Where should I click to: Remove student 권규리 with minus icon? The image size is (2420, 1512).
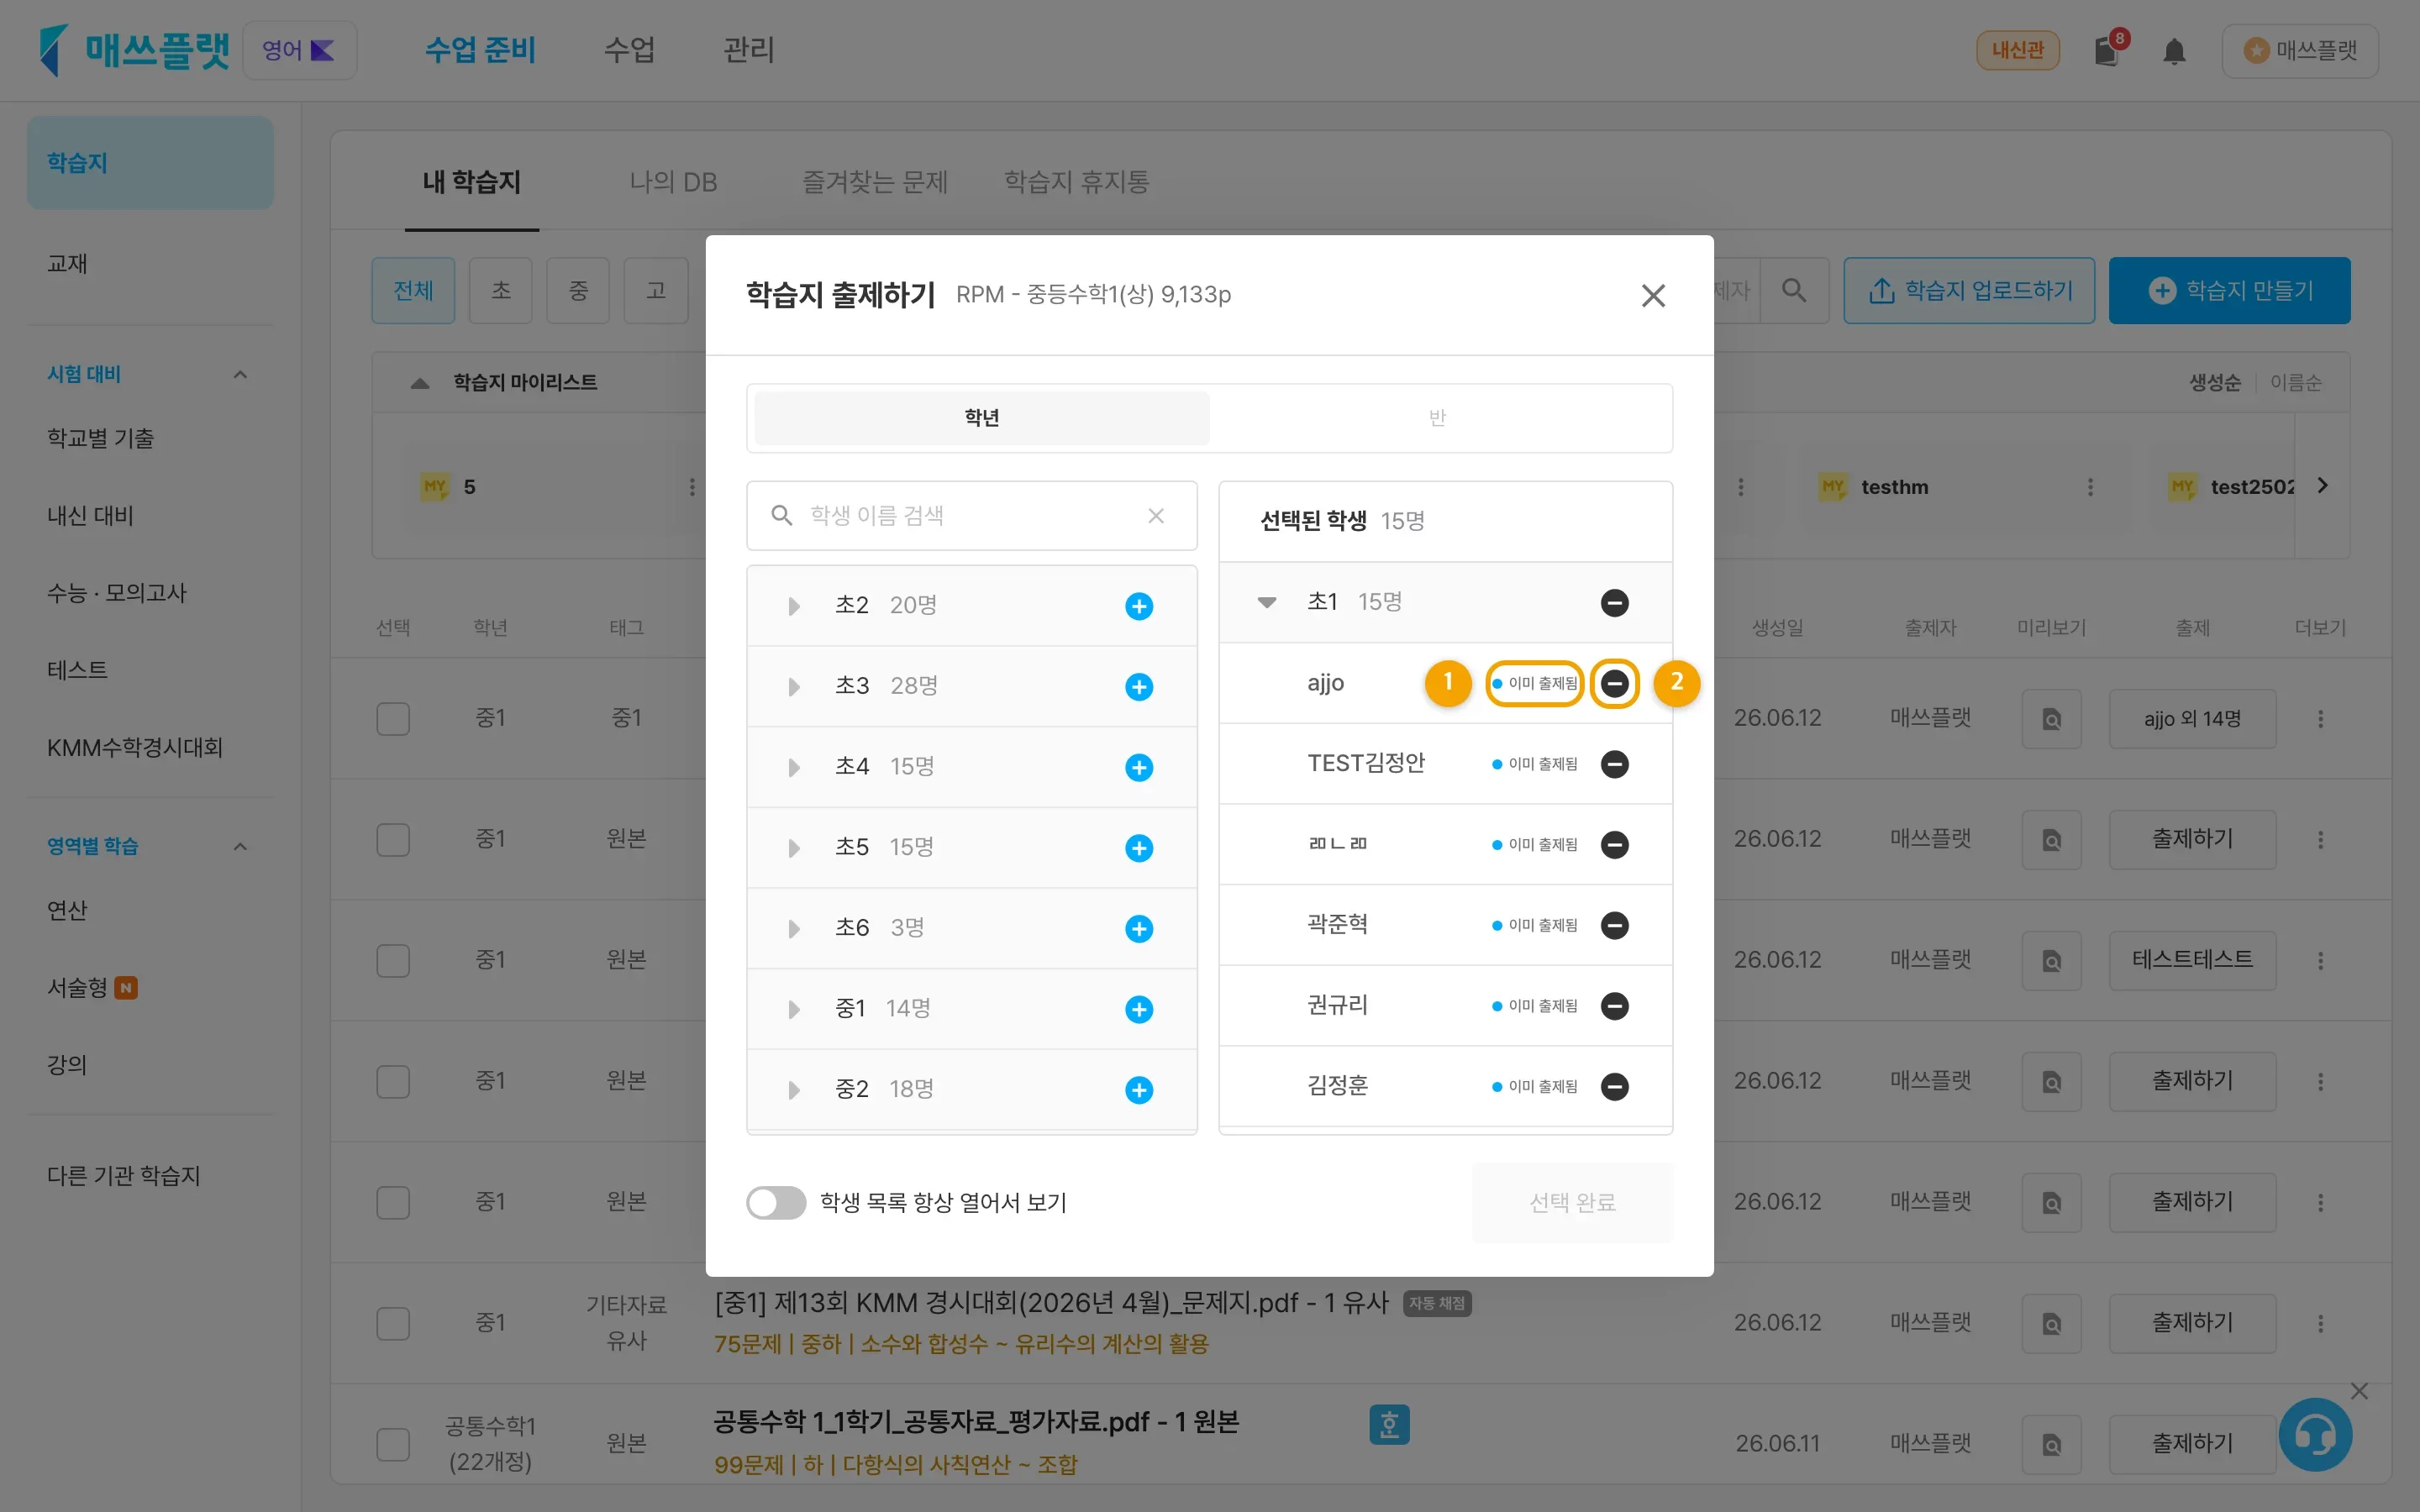pyautogui.click(x=1614, y=1006)
